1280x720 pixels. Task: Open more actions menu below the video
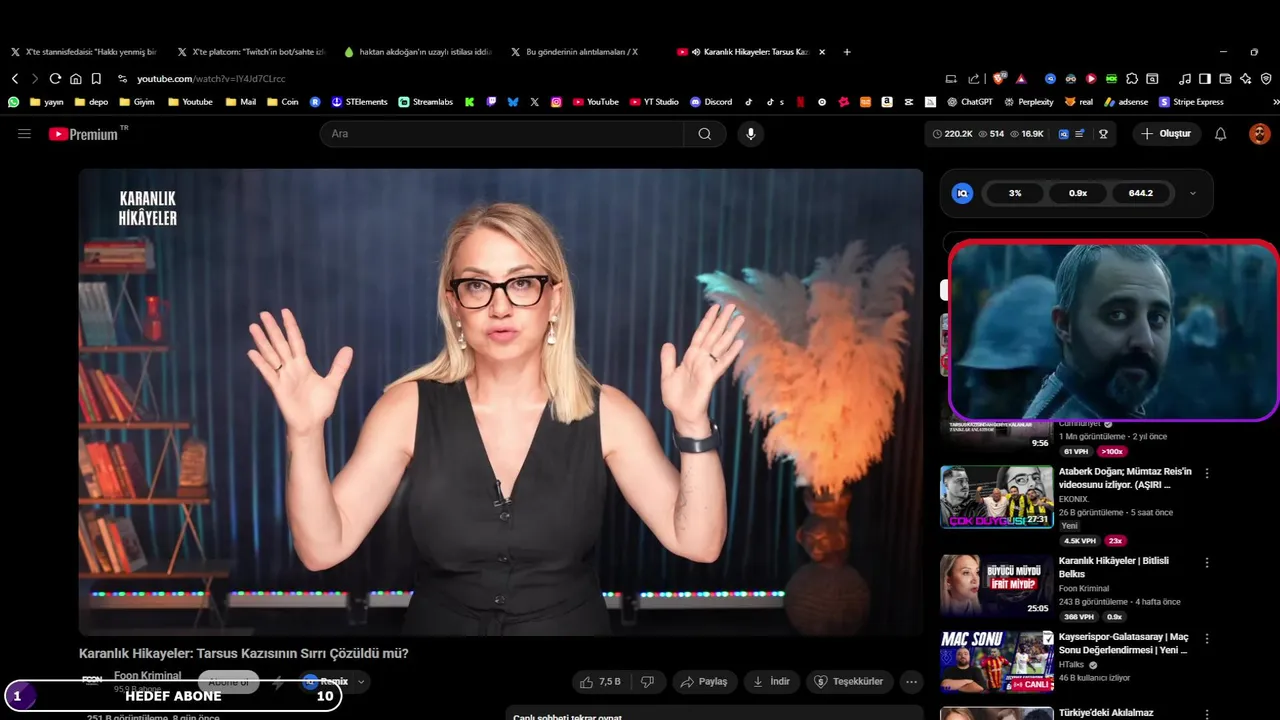911,681
